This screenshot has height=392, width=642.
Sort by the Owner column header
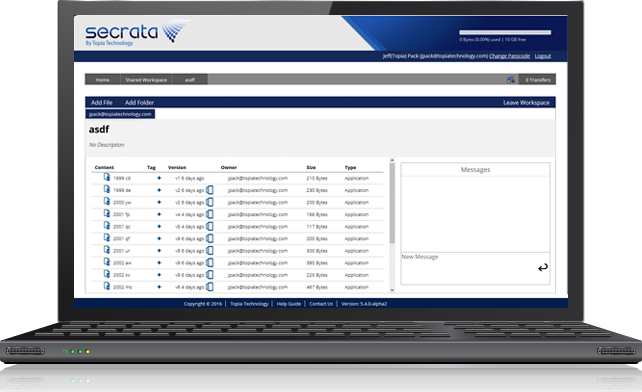tap(228, 167)
